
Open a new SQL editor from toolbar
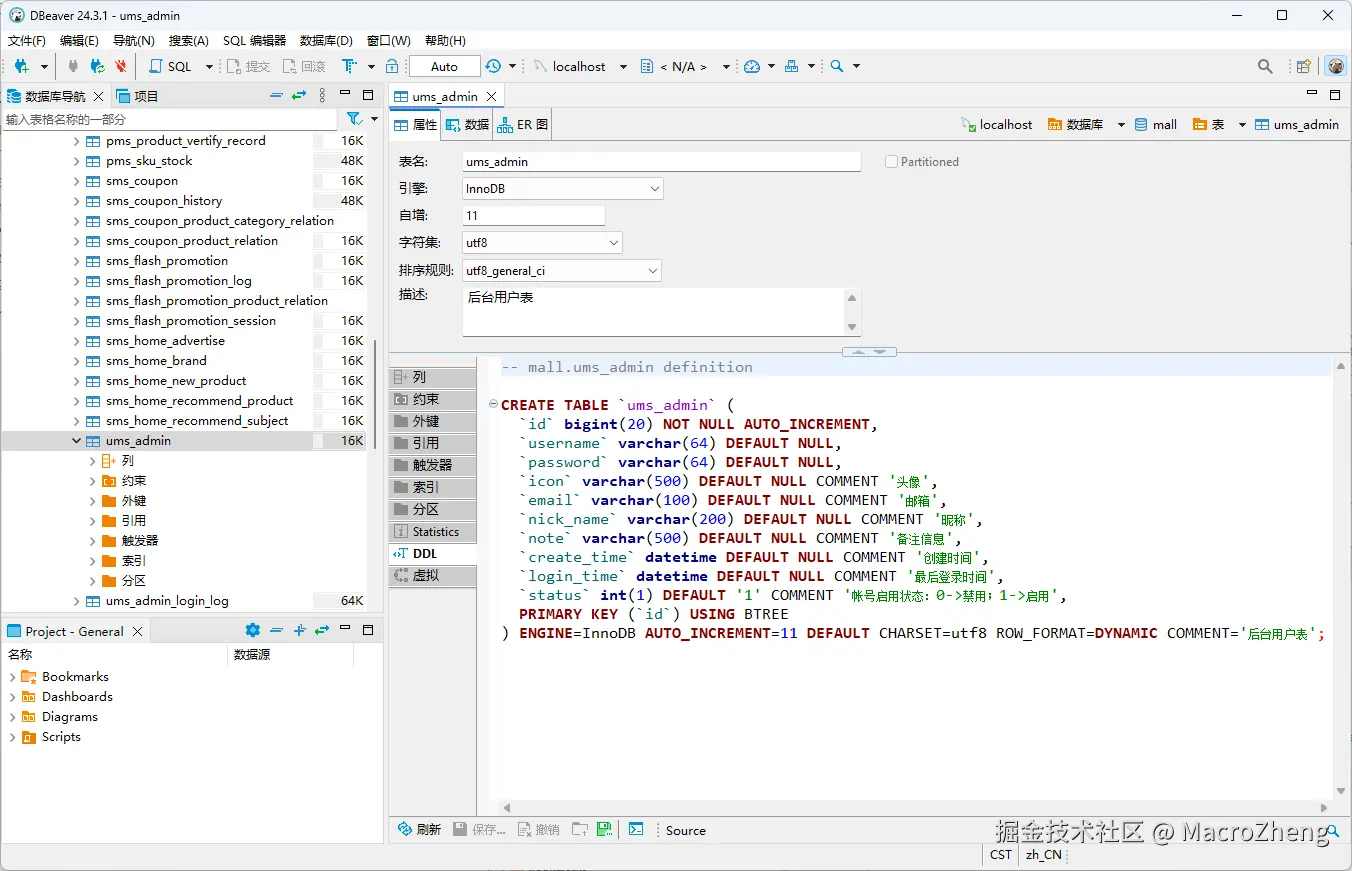[170, 66]
